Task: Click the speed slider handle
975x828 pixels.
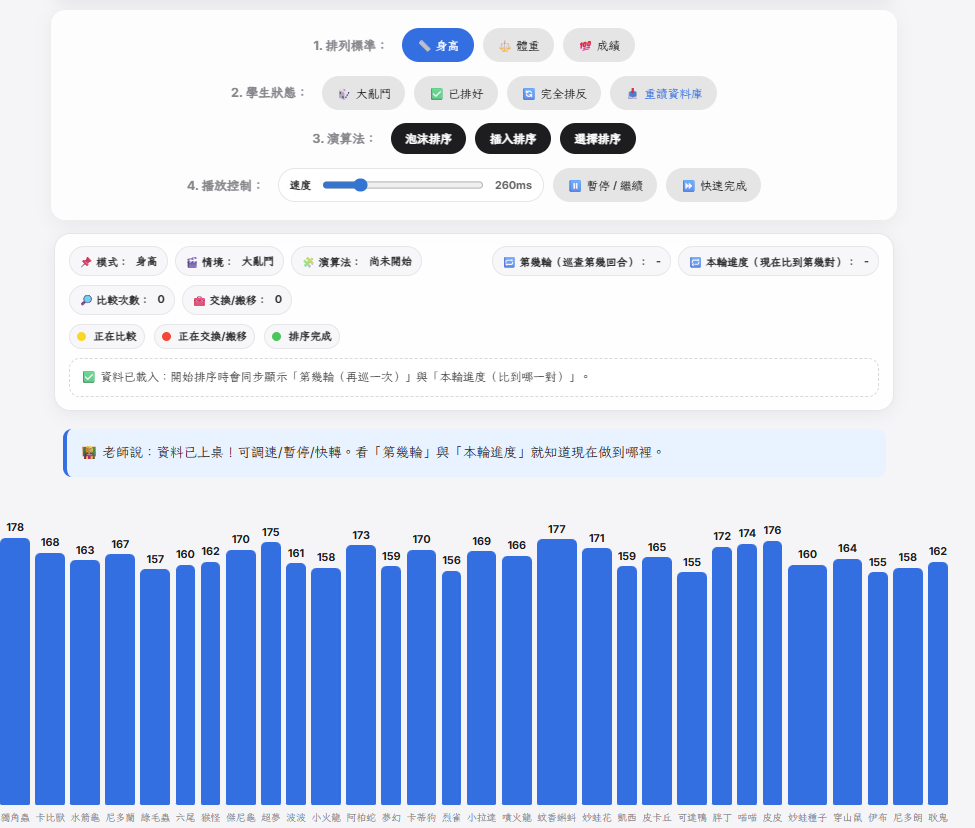Action: [x=361, y=185]
